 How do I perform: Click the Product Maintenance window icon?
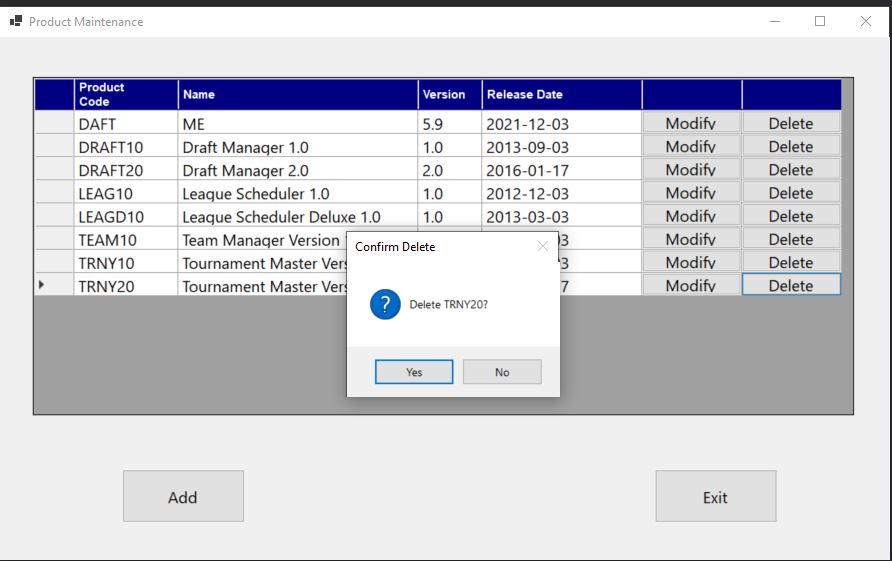coord(15,21)
